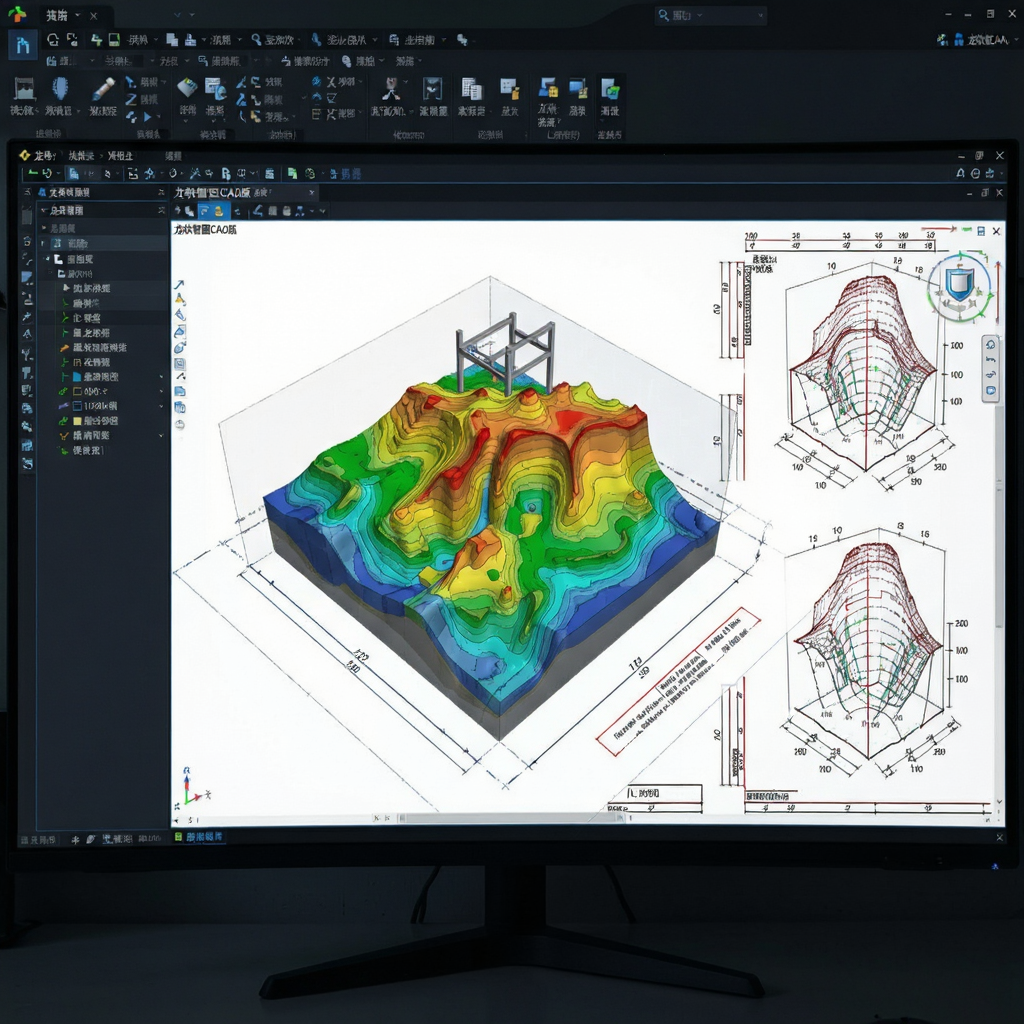Toggle the orange outlined square in the model tree
The height and width of the screenshot is (1024, 1024).
tap(77, 391)
